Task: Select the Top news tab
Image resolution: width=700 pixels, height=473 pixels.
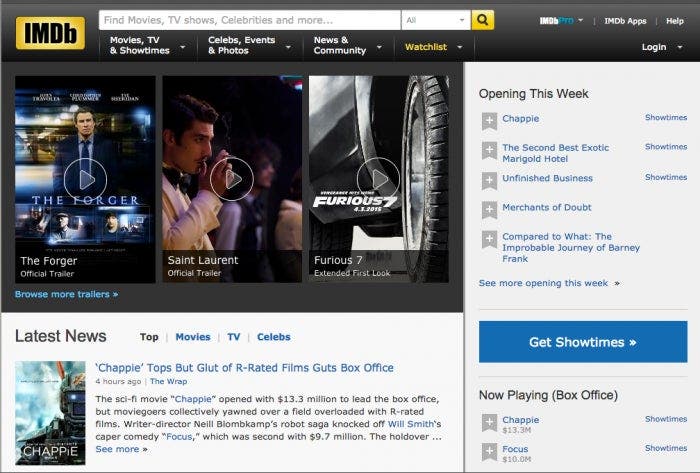Action: click(x=149, y=337)
